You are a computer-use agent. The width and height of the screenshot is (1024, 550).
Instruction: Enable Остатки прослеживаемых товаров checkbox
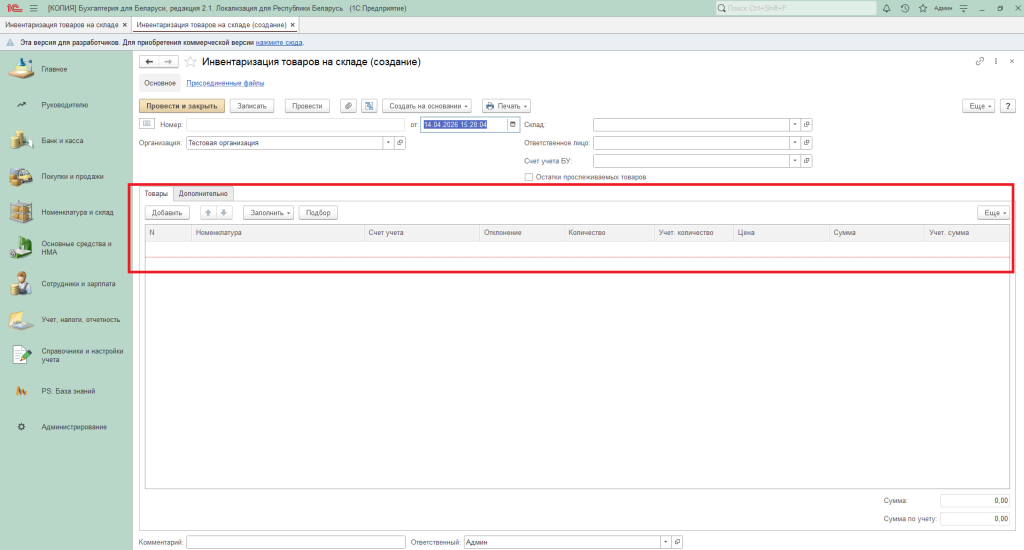[x=529, y=177]
